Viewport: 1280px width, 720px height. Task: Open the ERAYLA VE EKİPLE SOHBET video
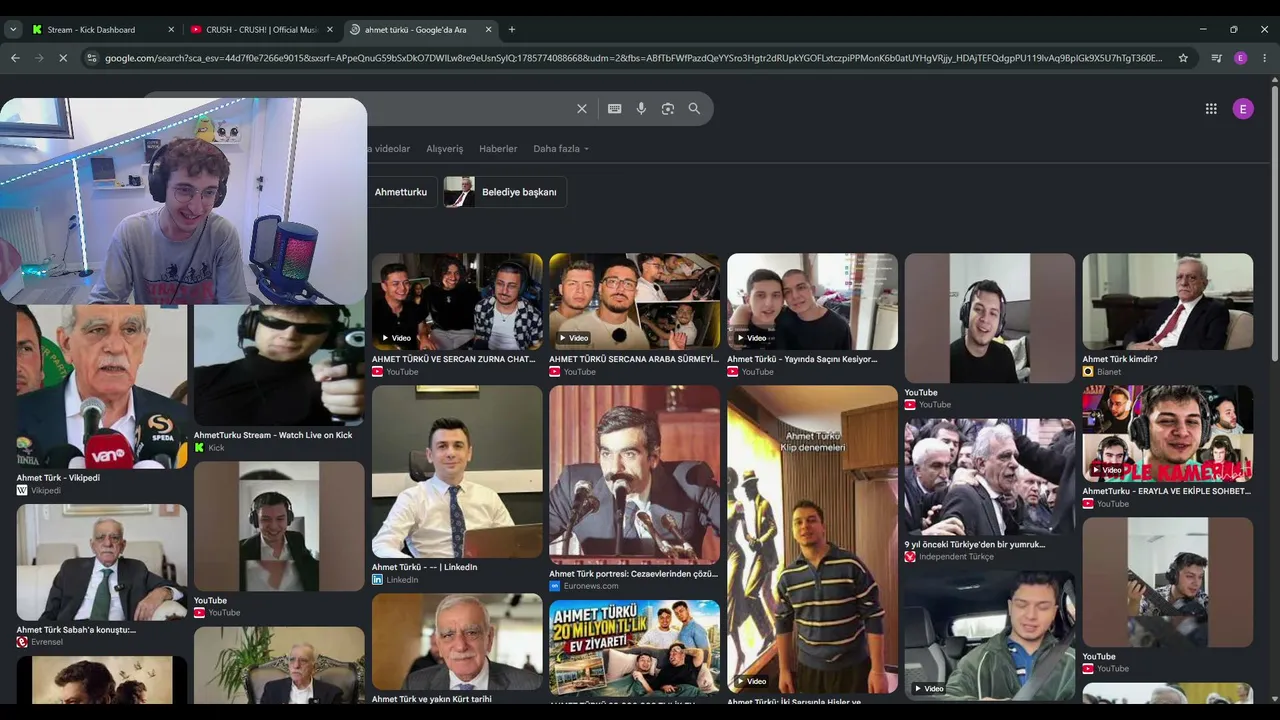(1167, 434)
